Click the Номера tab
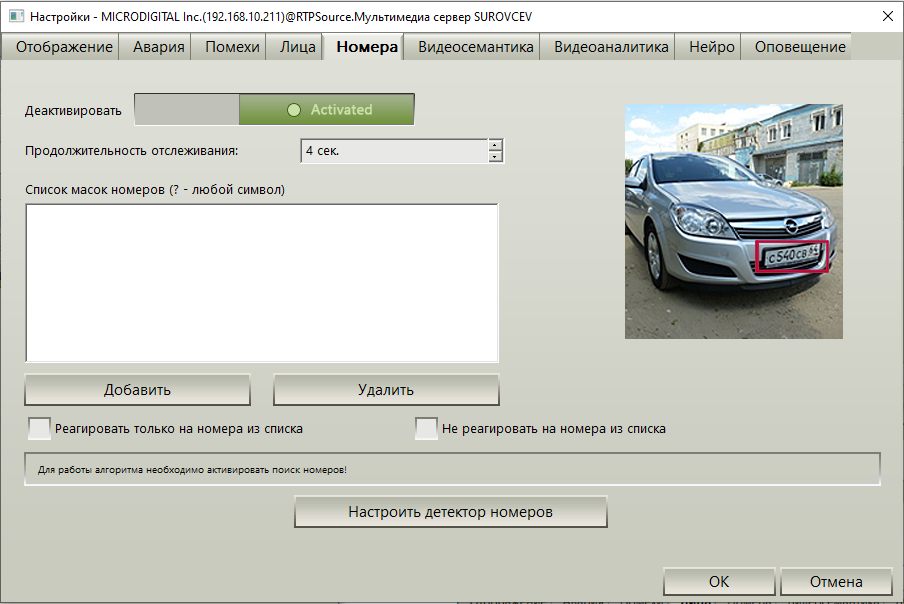 click(x=363, y=47)
